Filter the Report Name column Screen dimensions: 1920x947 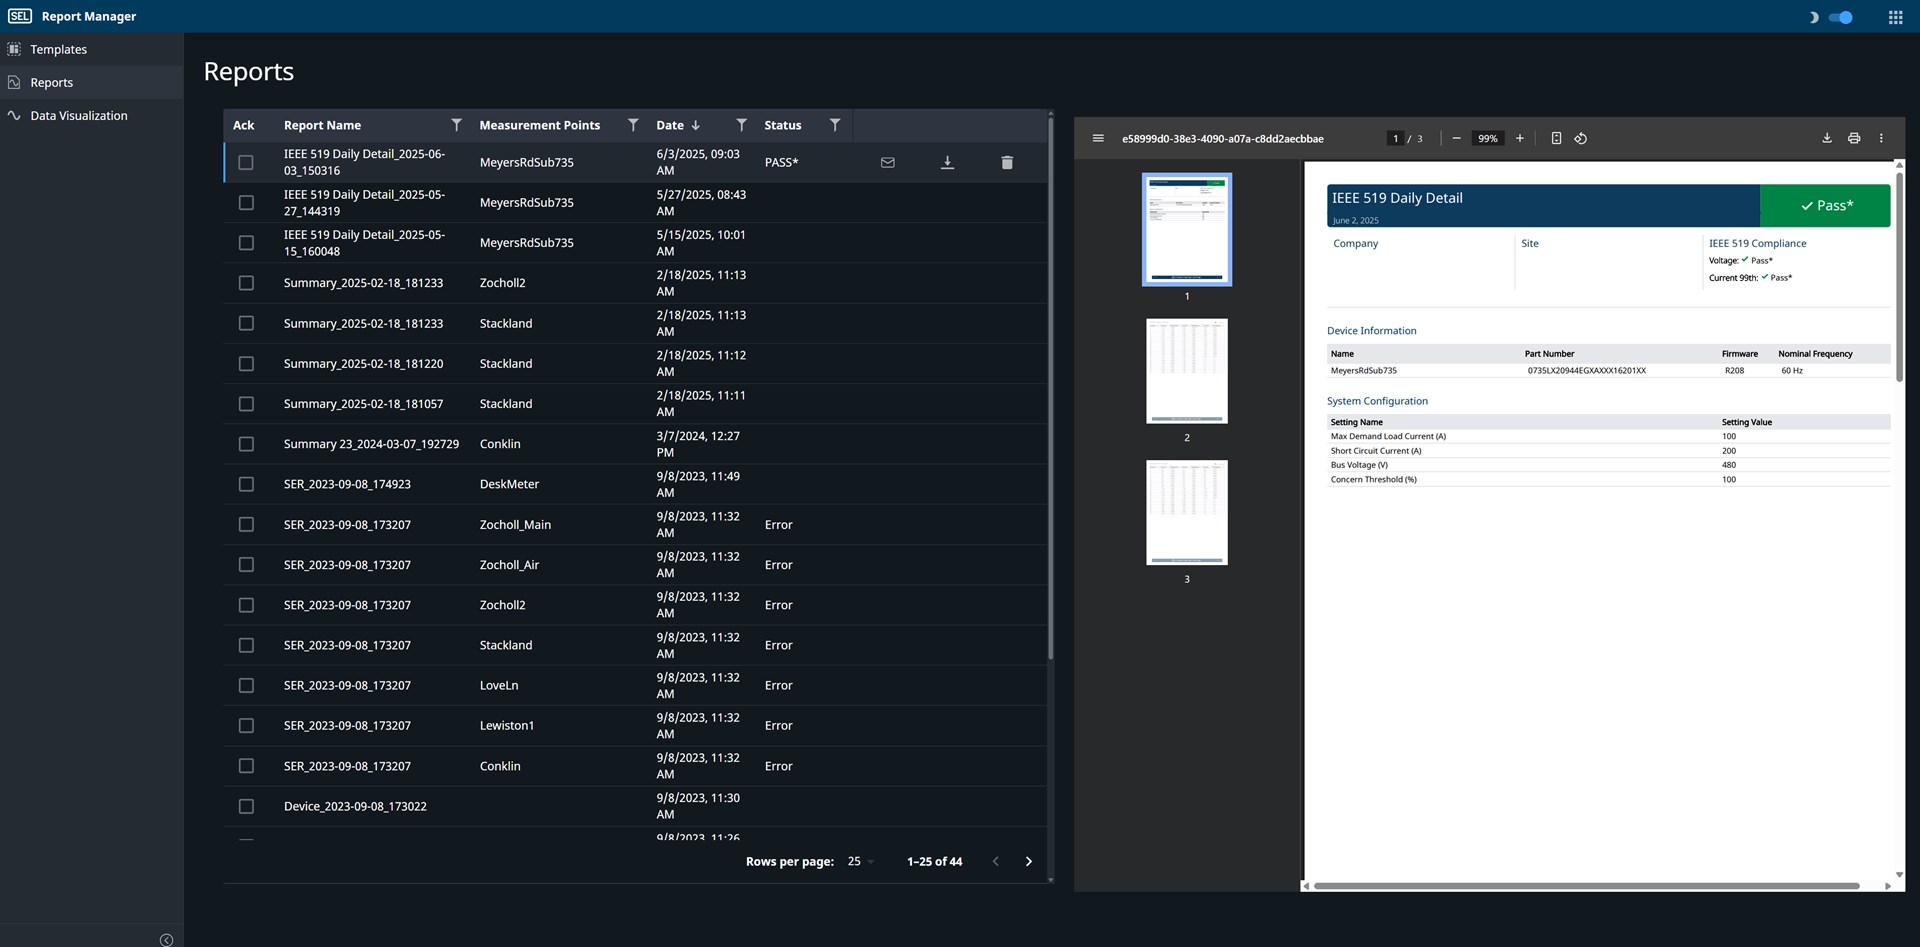pos(456,125)
